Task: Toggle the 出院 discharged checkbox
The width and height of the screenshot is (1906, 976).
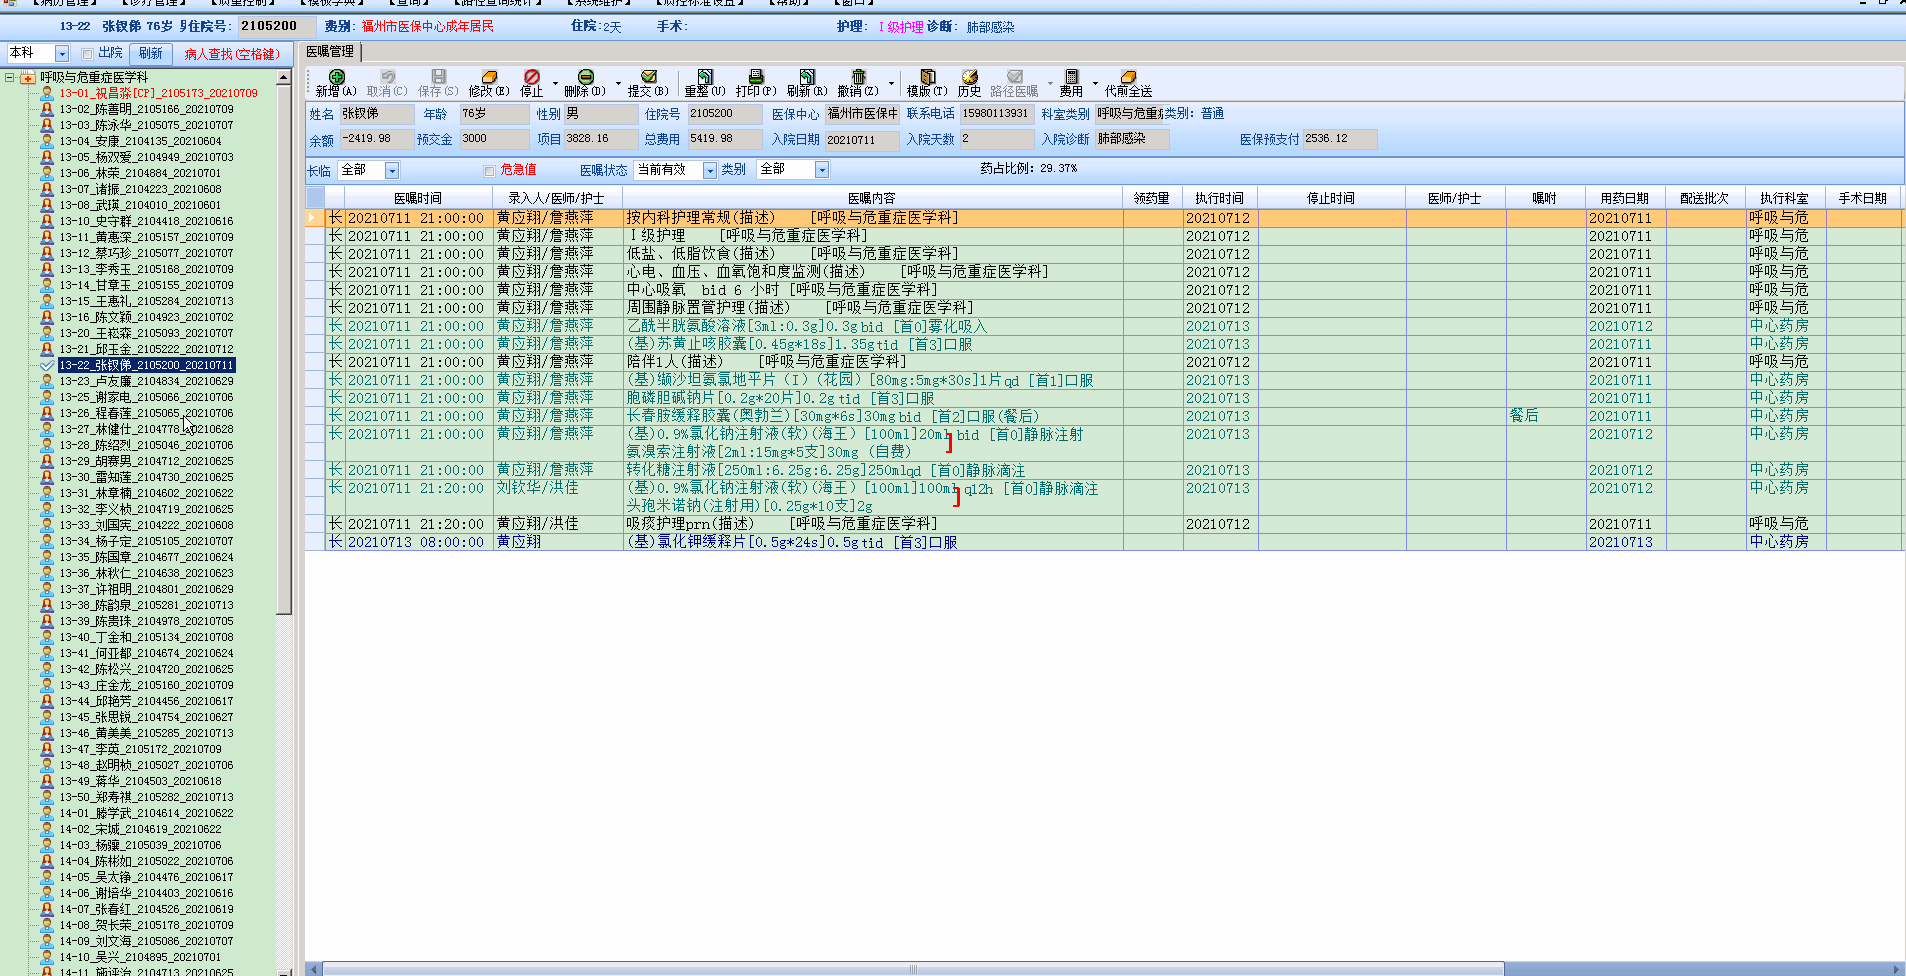Action: pos(87,54)
